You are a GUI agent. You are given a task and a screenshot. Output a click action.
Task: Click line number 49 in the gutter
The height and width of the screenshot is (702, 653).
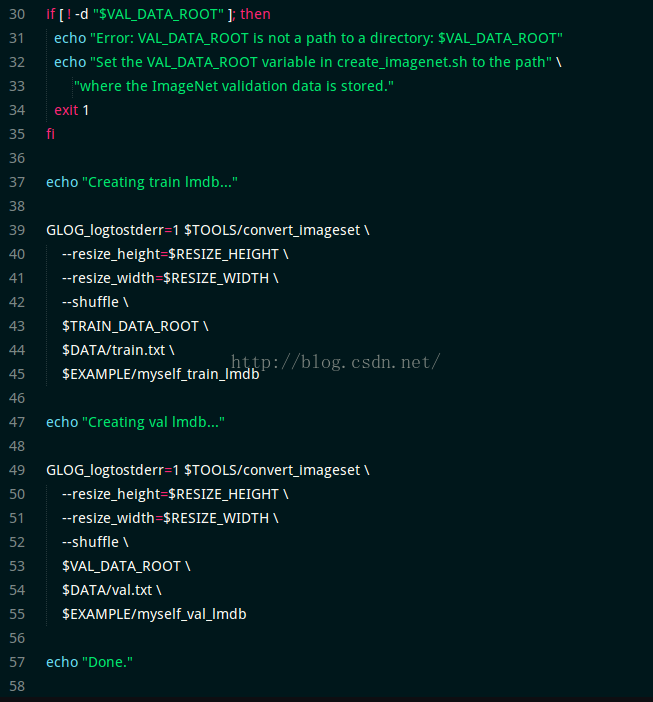pos(17,470)
